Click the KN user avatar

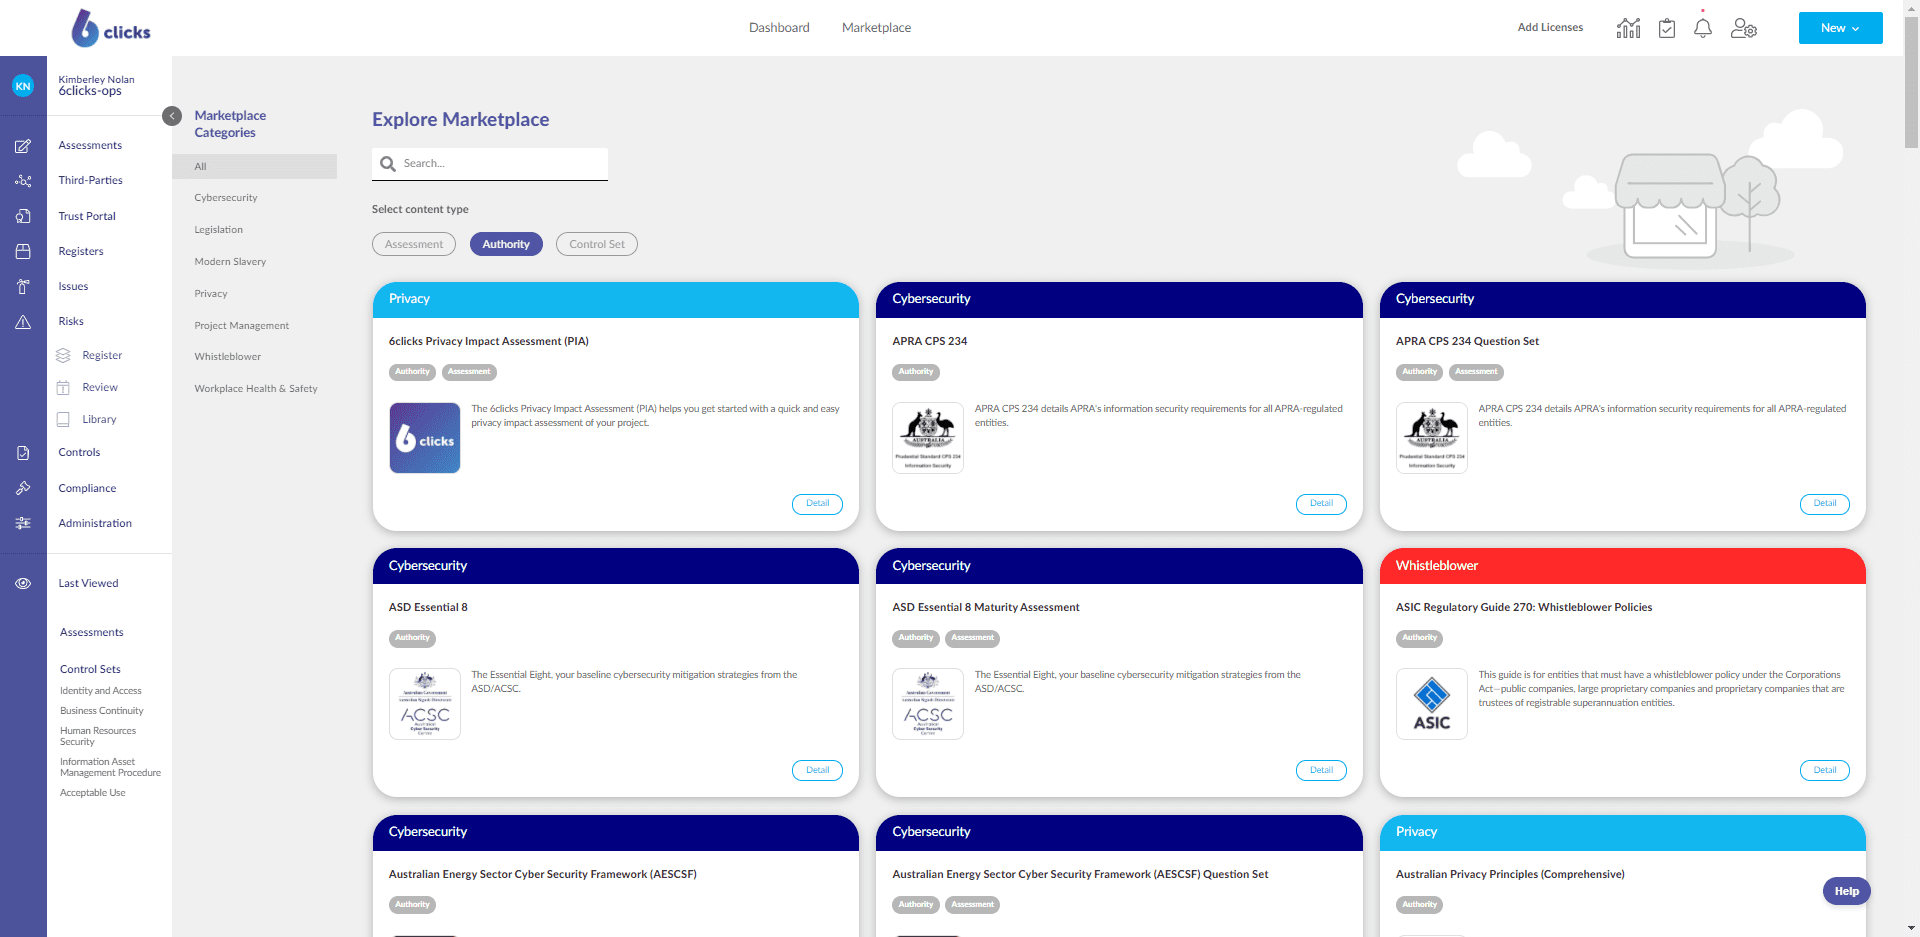click(x=23, y=86)
